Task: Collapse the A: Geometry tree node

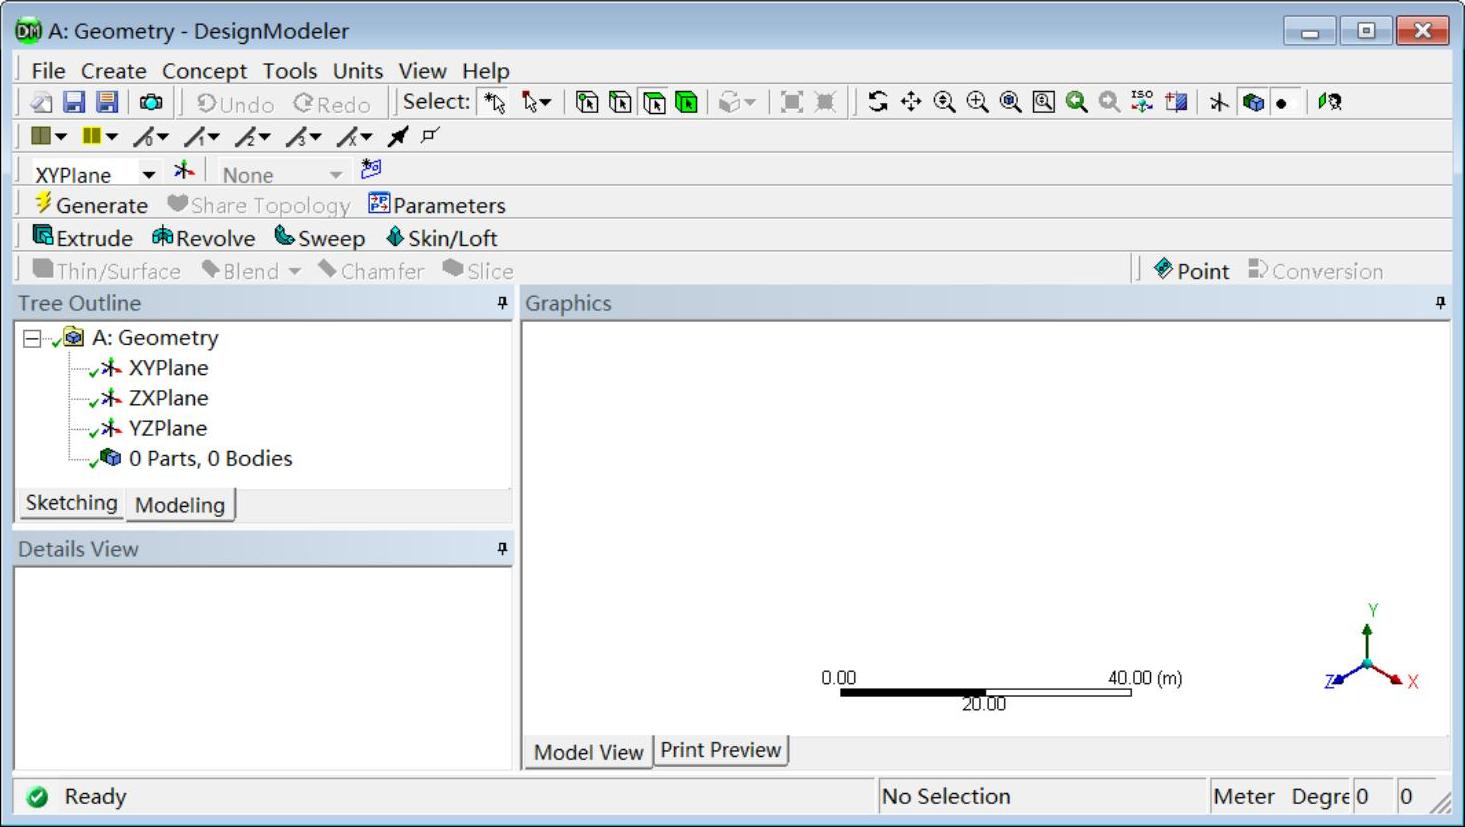Action: click(32, 338)
